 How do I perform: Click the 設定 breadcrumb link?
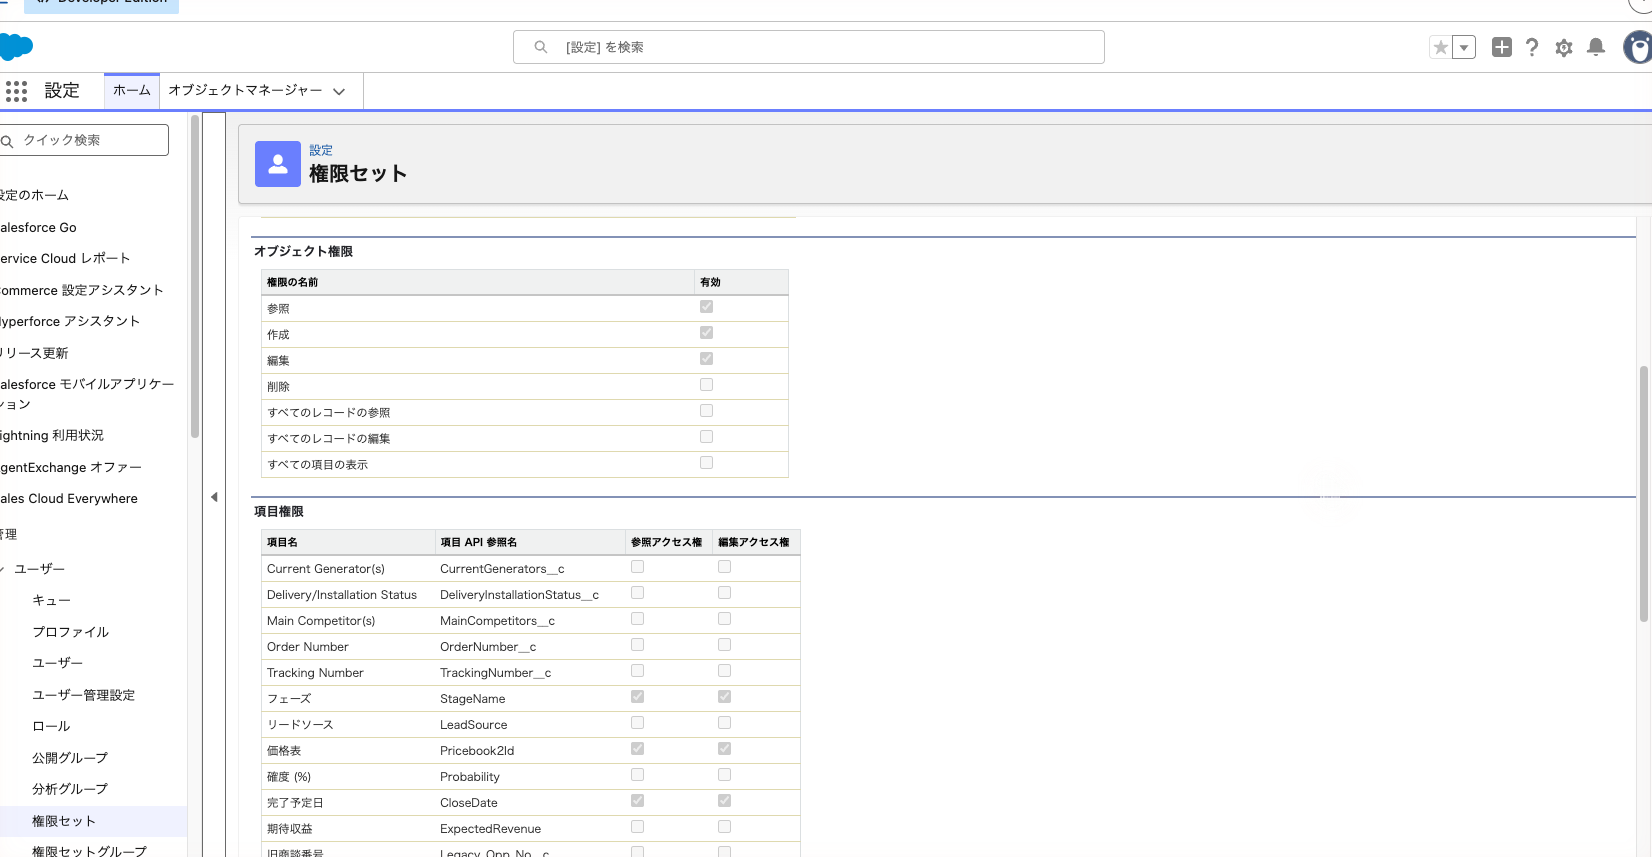point(321,150)
